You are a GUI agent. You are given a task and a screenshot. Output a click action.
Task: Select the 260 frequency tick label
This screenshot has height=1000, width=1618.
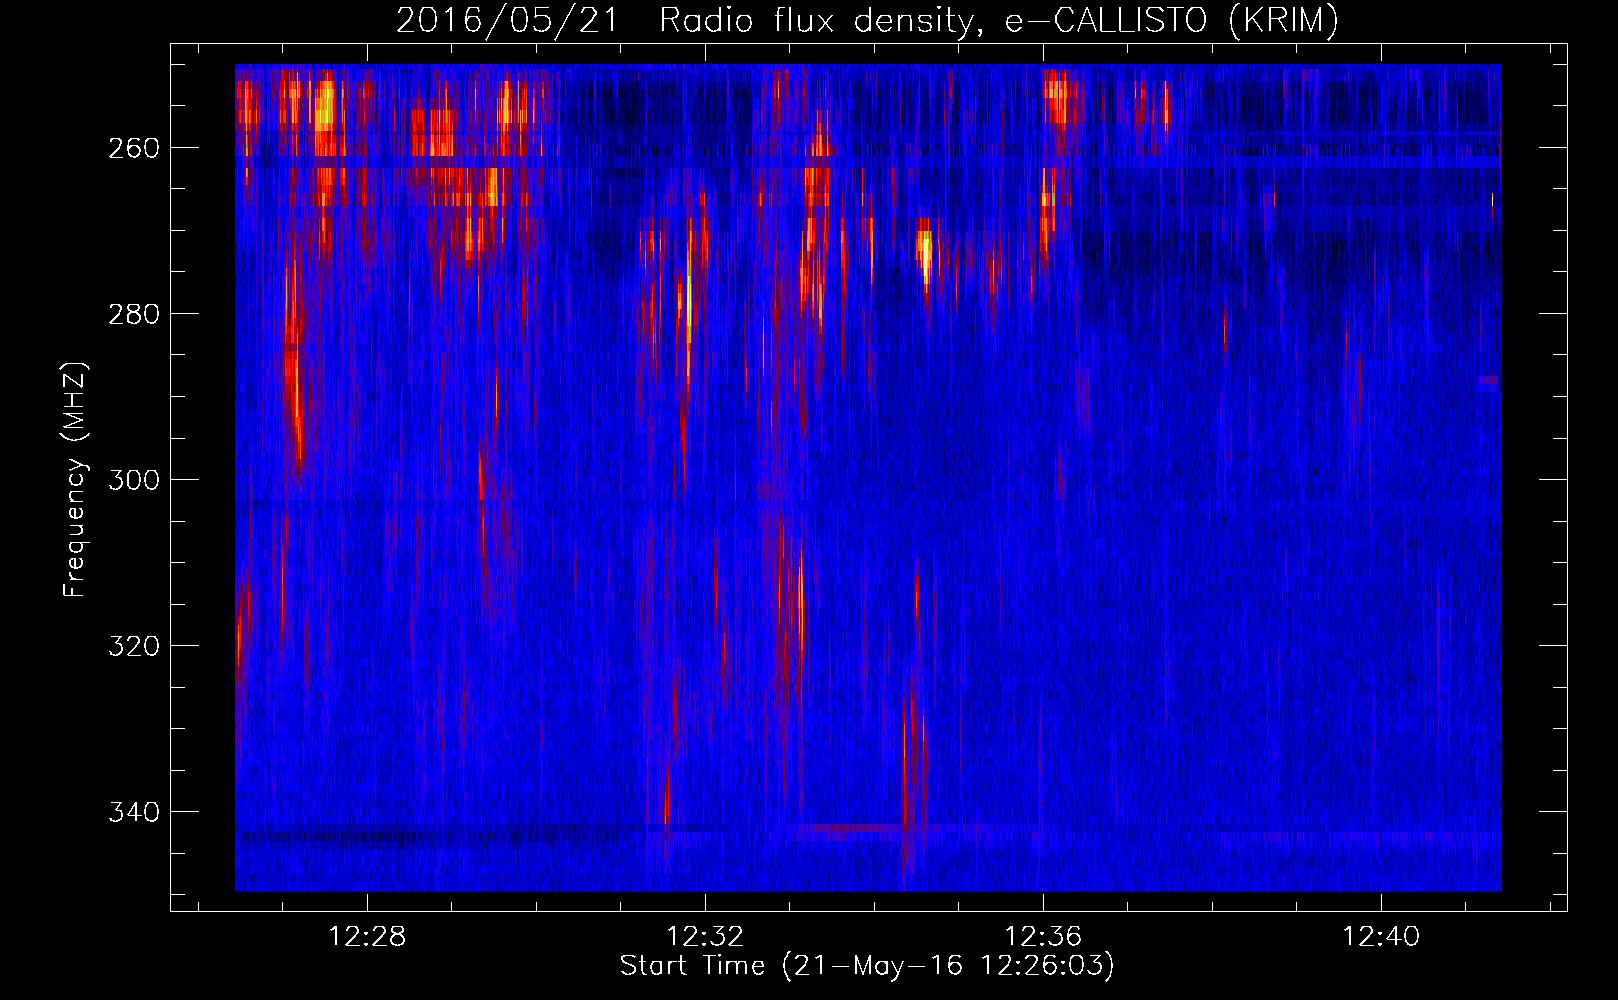tap(134, 148)
